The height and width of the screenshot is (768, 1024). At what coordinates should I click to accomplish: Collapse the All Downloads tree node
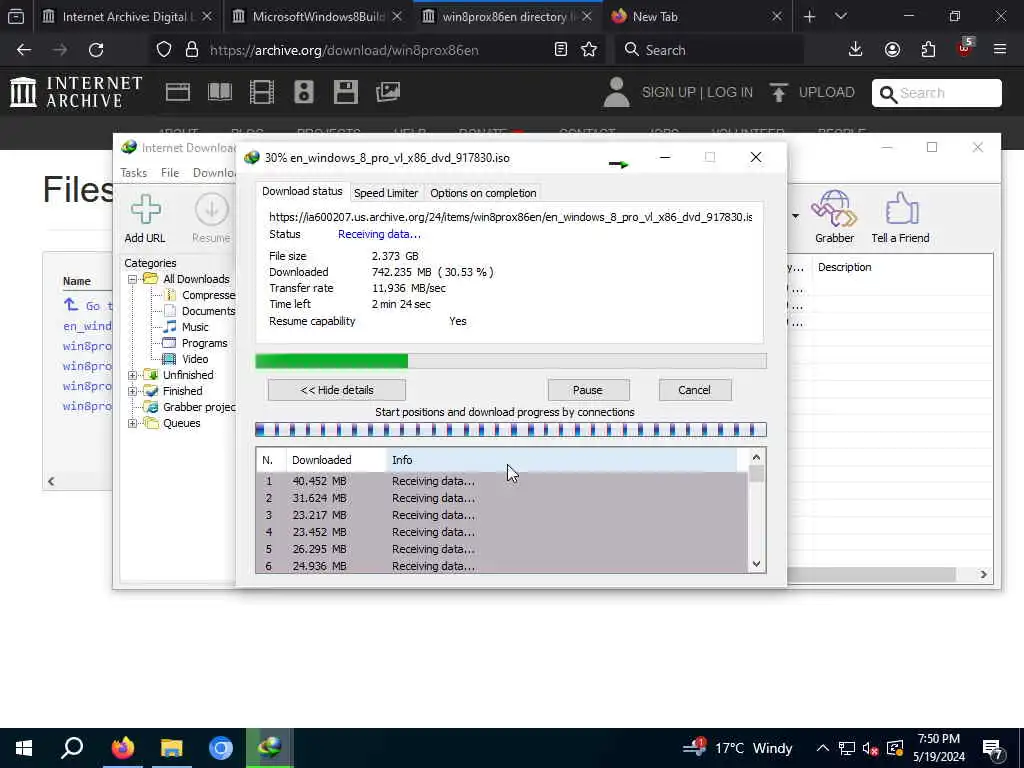[x=132, y=280]
